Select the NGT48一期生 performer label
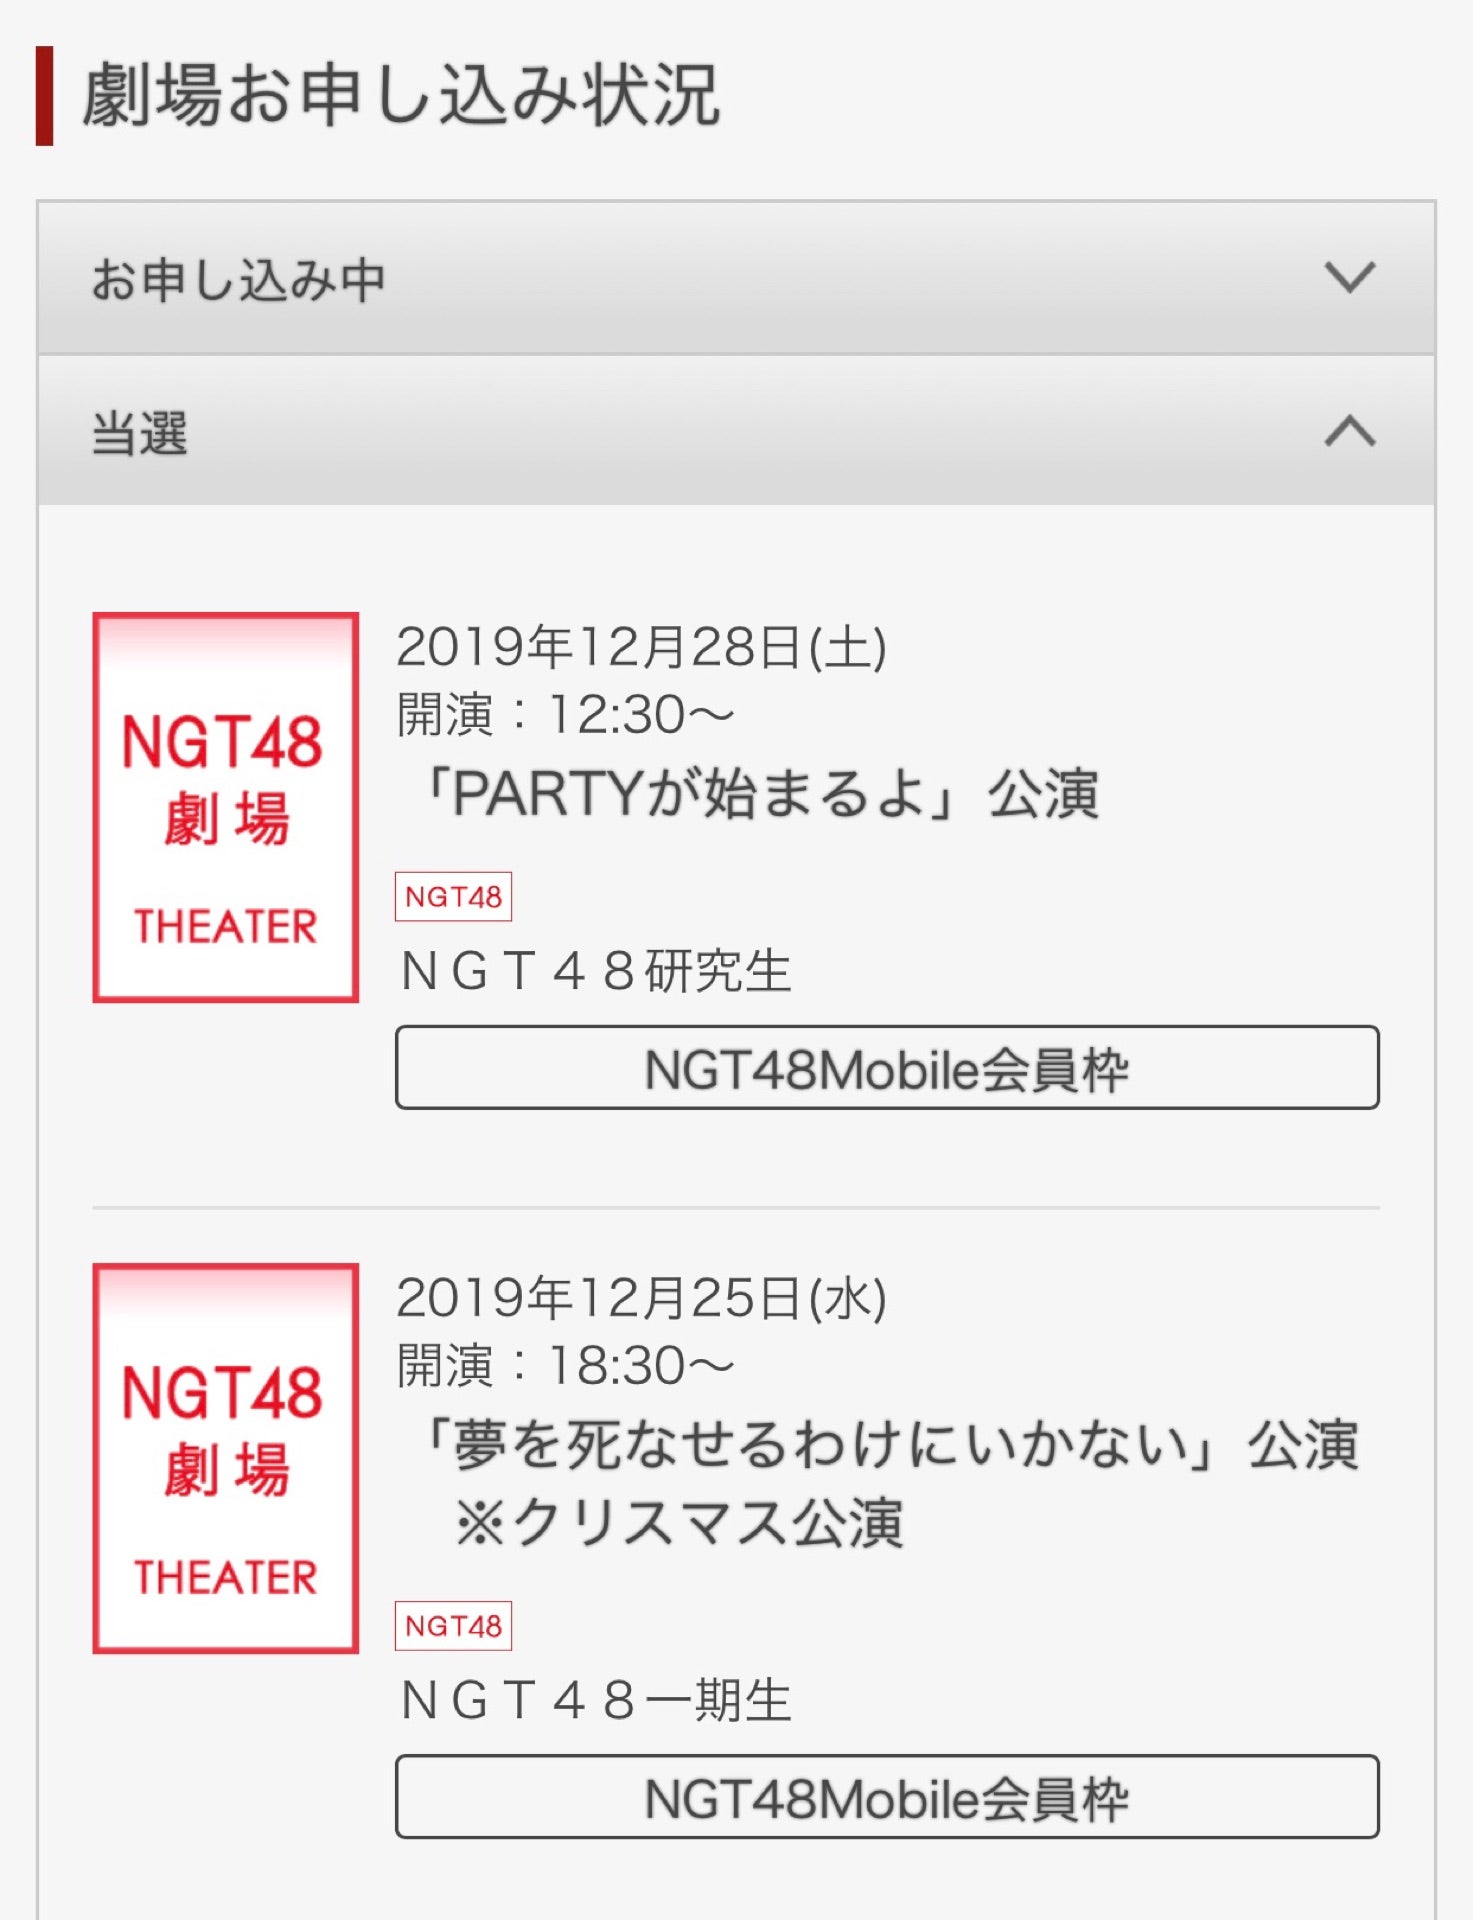Viewport: 1473px width, 1920px height. coord(596,1700)
